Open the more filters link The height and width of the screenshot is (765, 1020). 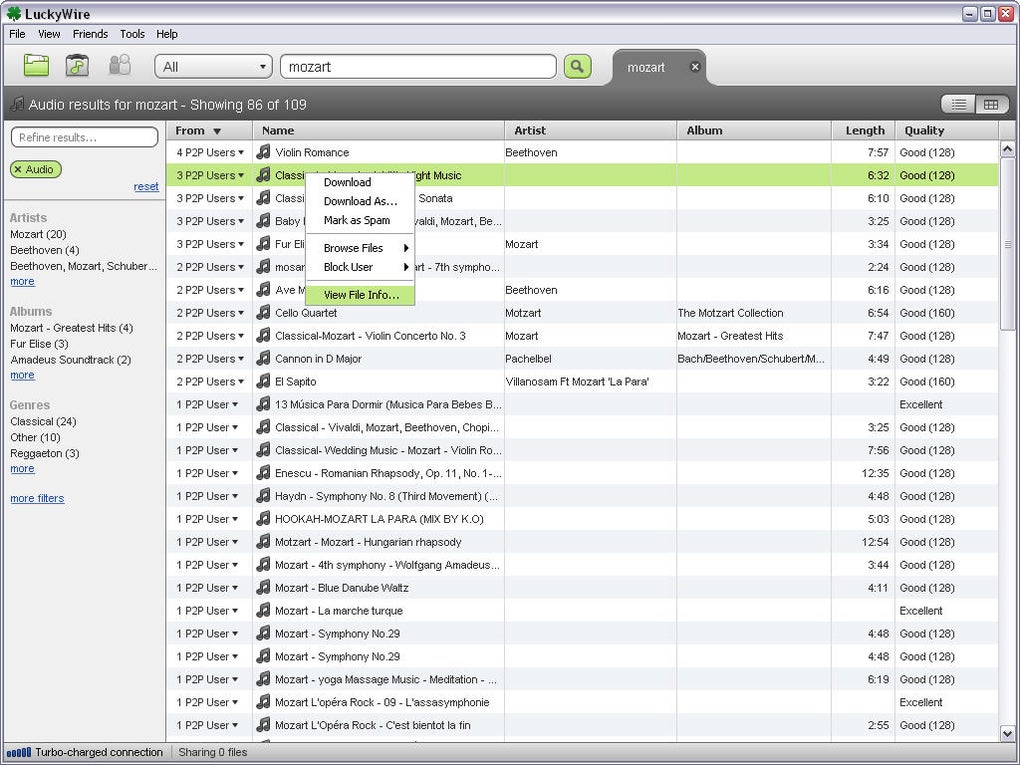(37, 498)
